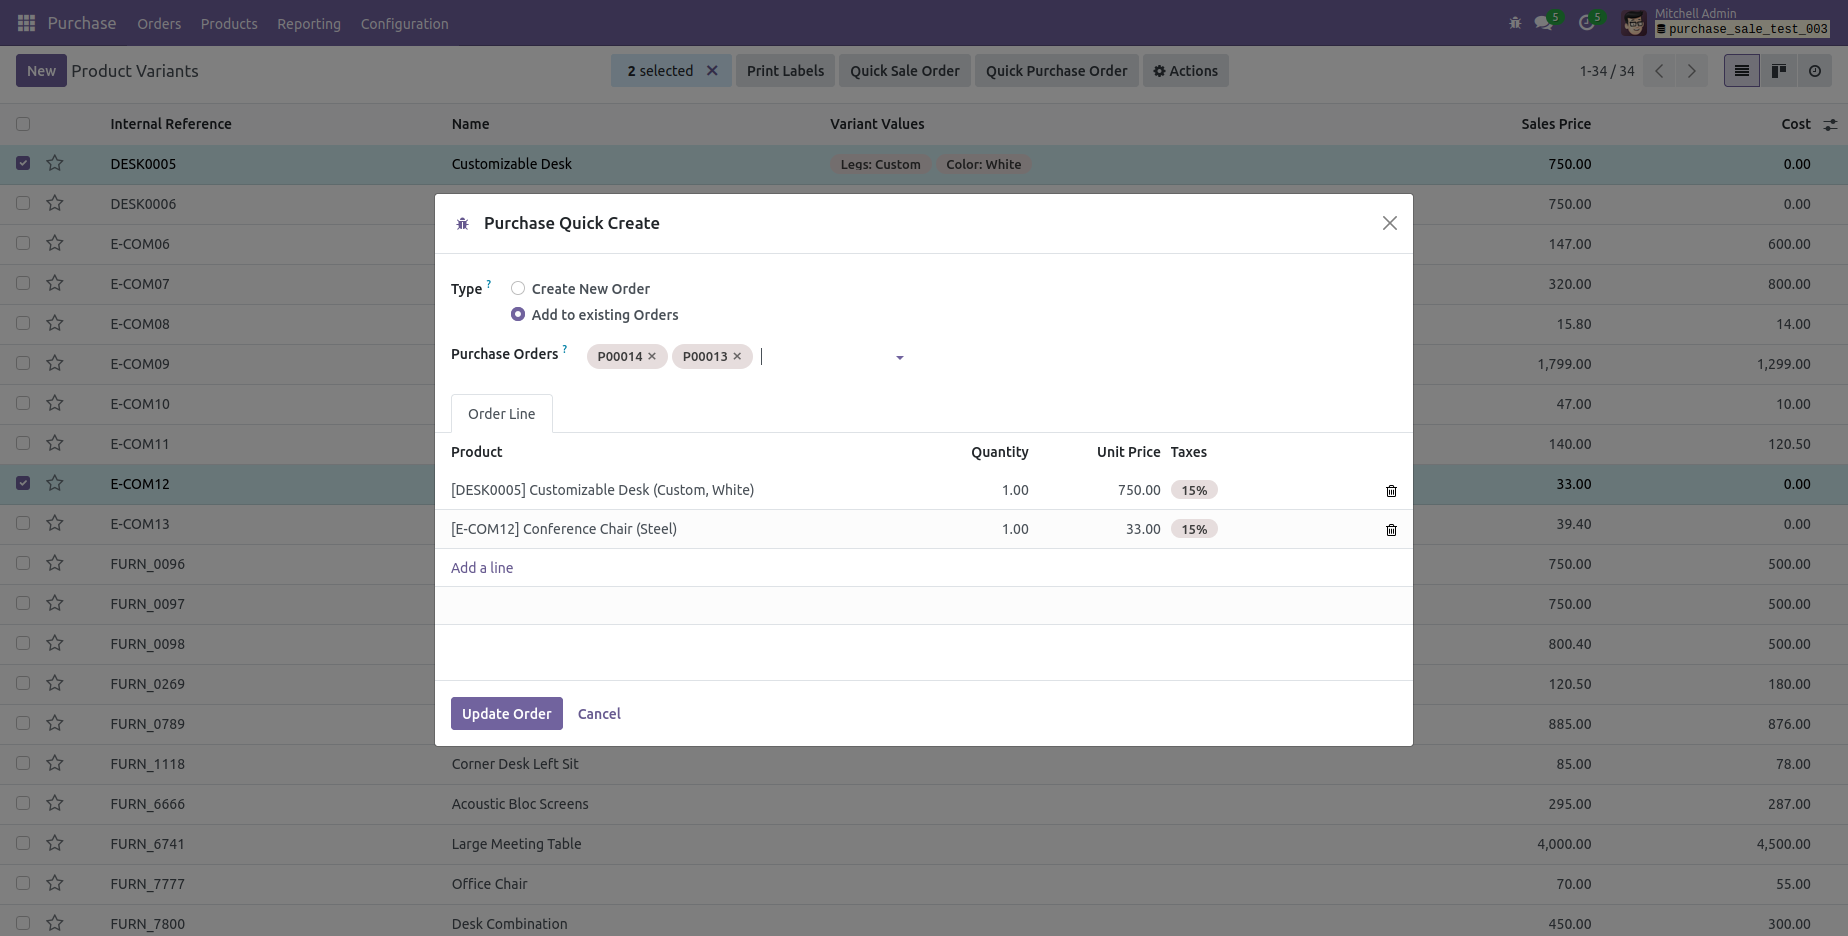Click the 15% tax tag on desk line
This screenshot has height=936, width=1848.
tap(1194, 490)
